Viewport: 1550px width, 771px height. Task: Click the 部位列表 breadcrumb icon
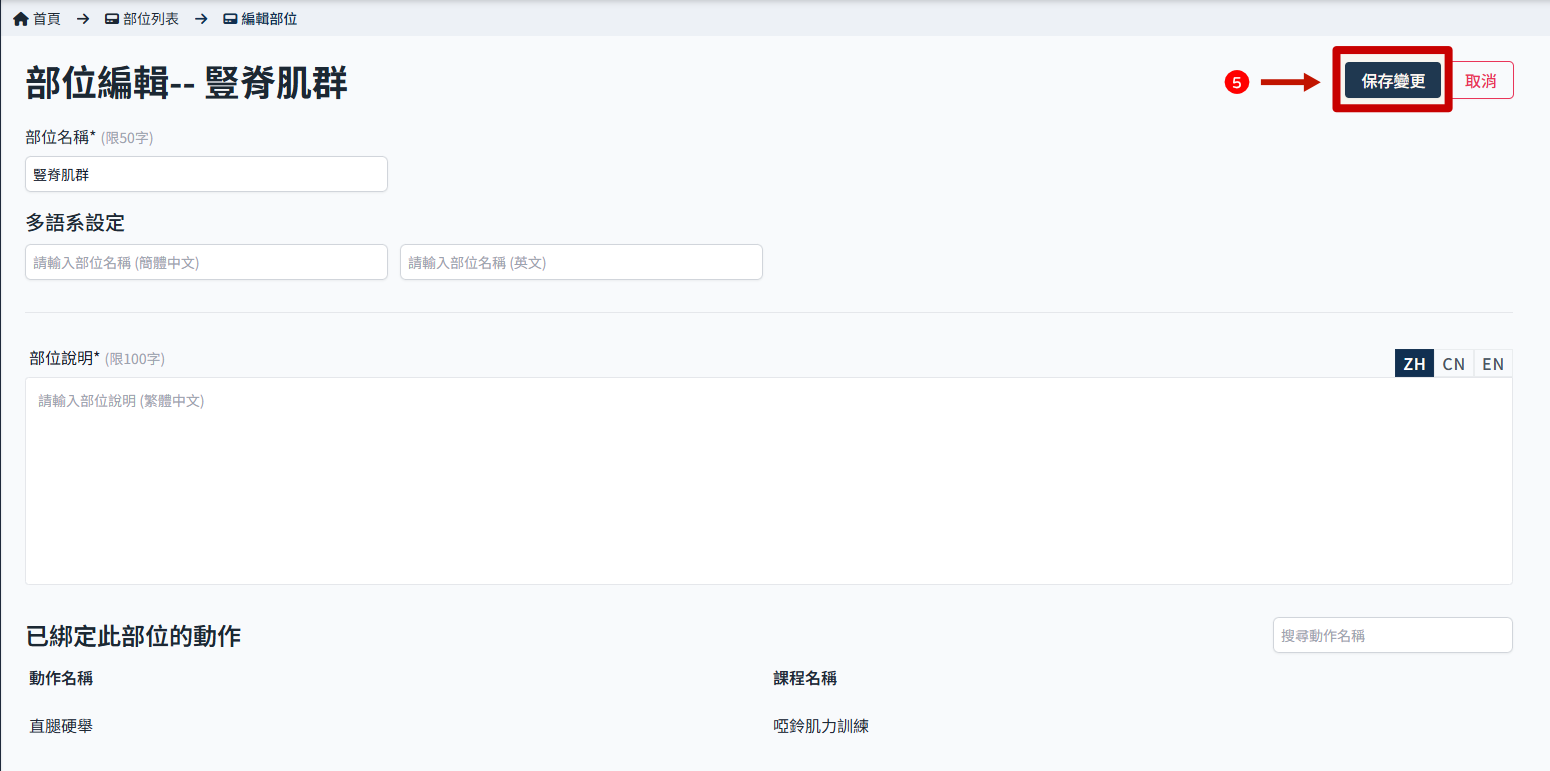point(112,19)
